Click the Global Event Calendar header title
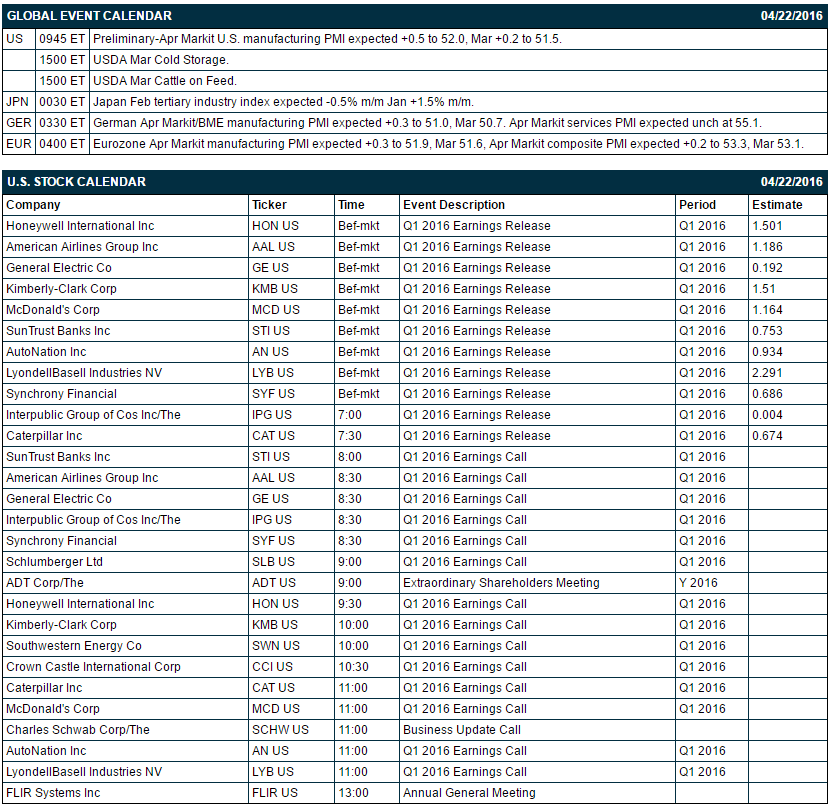This screenshot has height=809, width=831. coord(89,16)
